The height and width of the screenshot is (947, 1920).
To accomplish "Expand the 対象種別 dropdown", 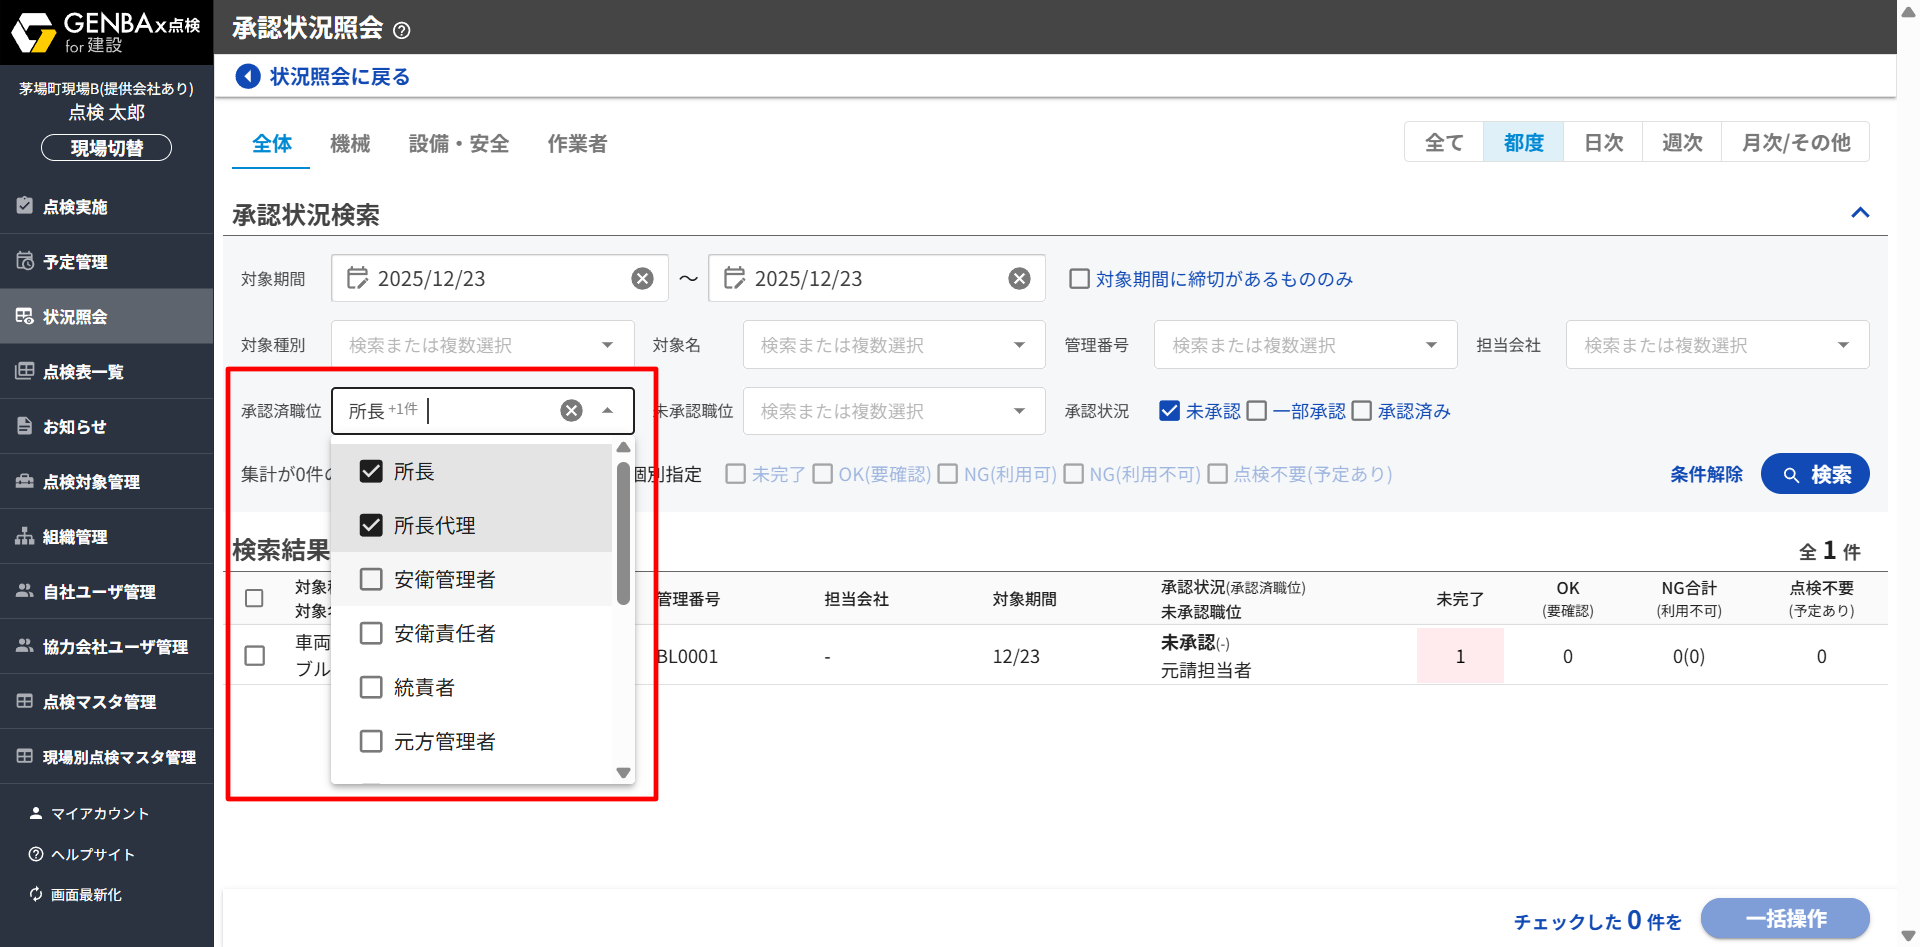I will pos(607,345).
